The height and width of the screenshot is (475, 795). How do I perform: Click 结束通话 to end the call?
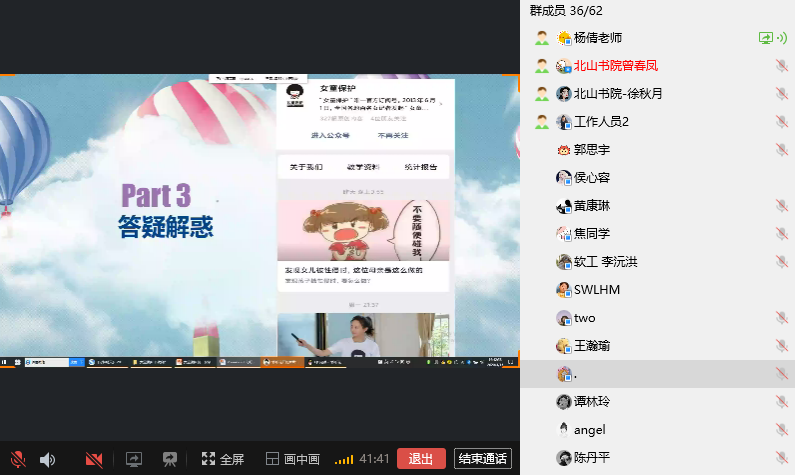click(x=482, y=459)
